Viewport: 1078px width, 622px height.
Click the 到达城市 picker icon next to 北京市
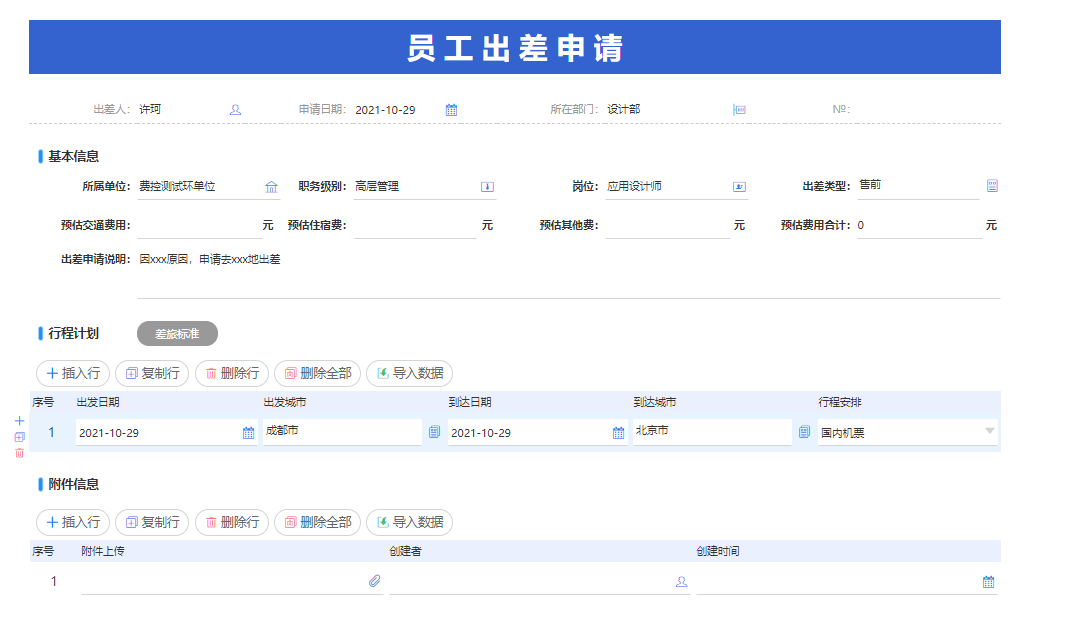pyautogui.click(x=804, y=432)
